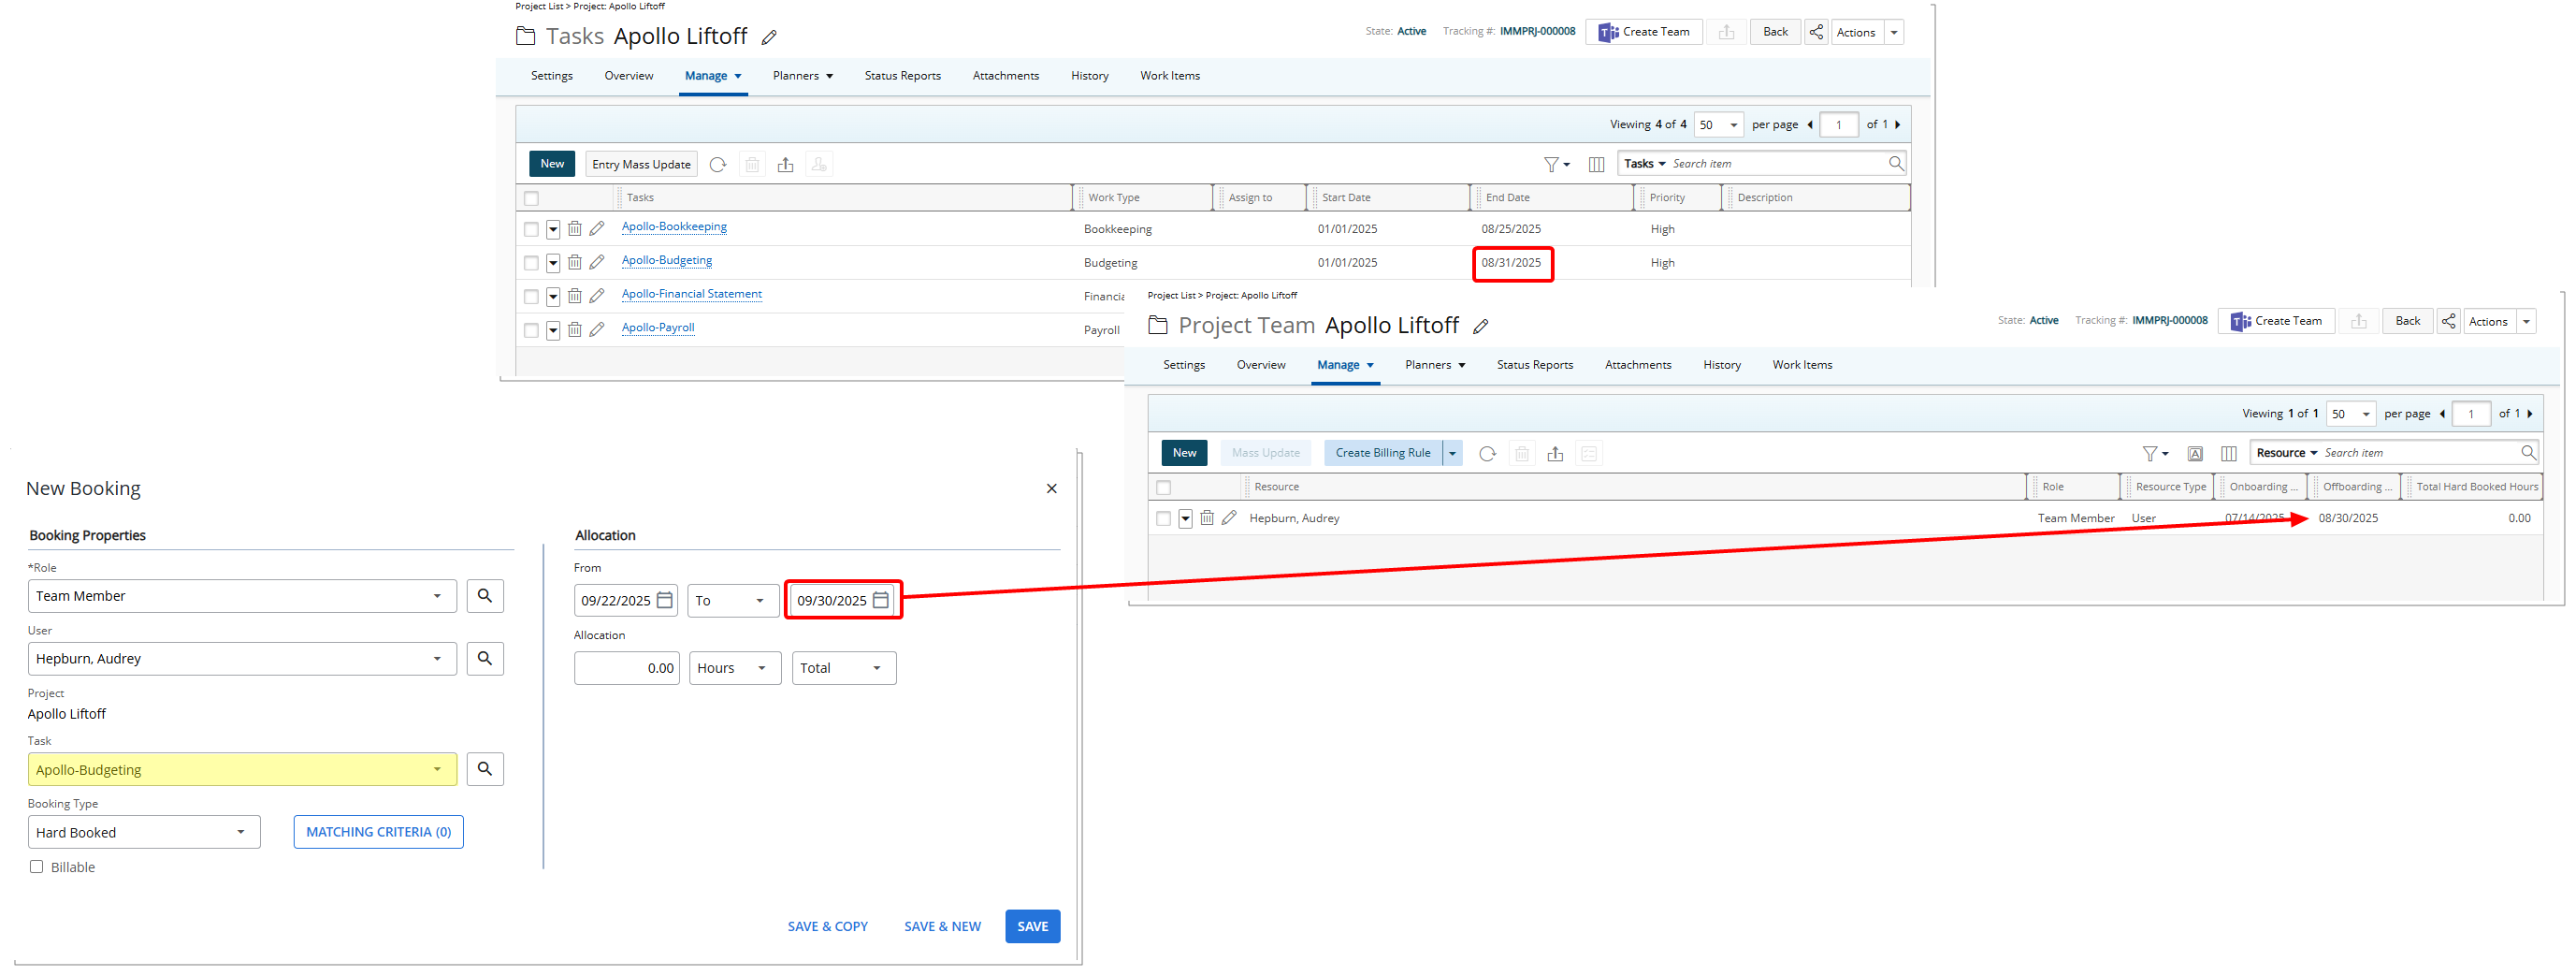Screen dimensions: 2576x976
Task: Open the filter options on Project Team grid
Action: click(x=2151, y=452)
